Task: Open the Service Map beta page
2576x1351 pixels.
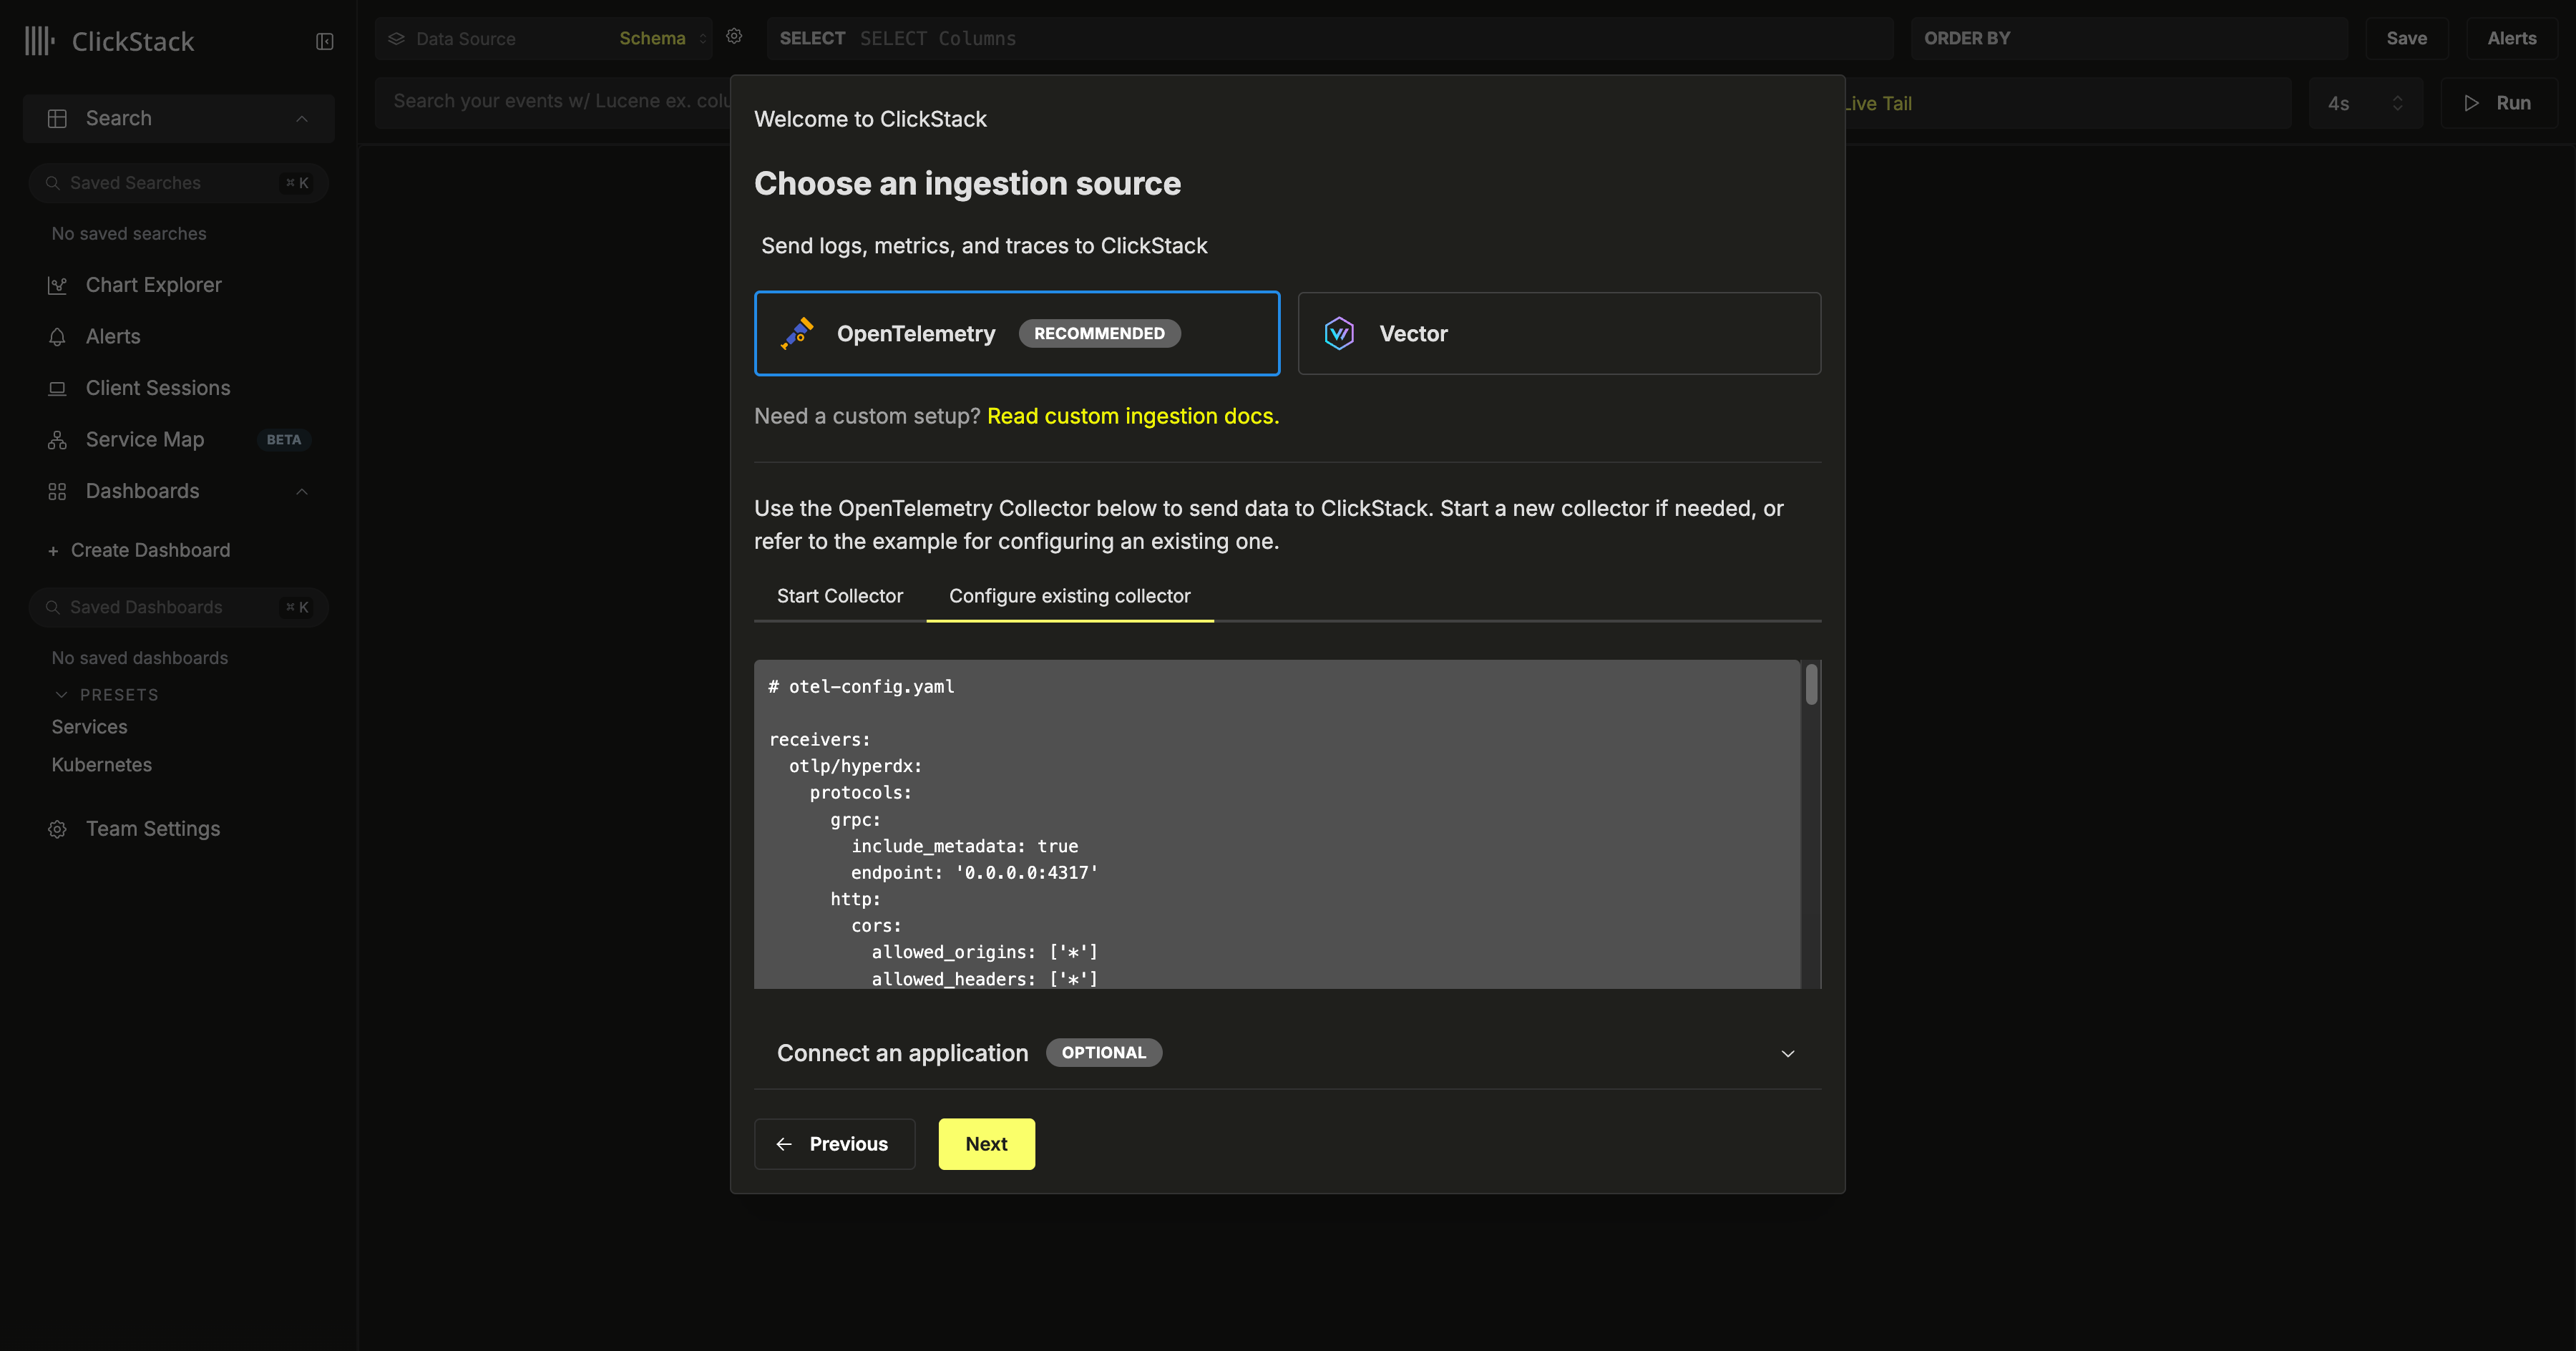Action: [x=145, y=439]
